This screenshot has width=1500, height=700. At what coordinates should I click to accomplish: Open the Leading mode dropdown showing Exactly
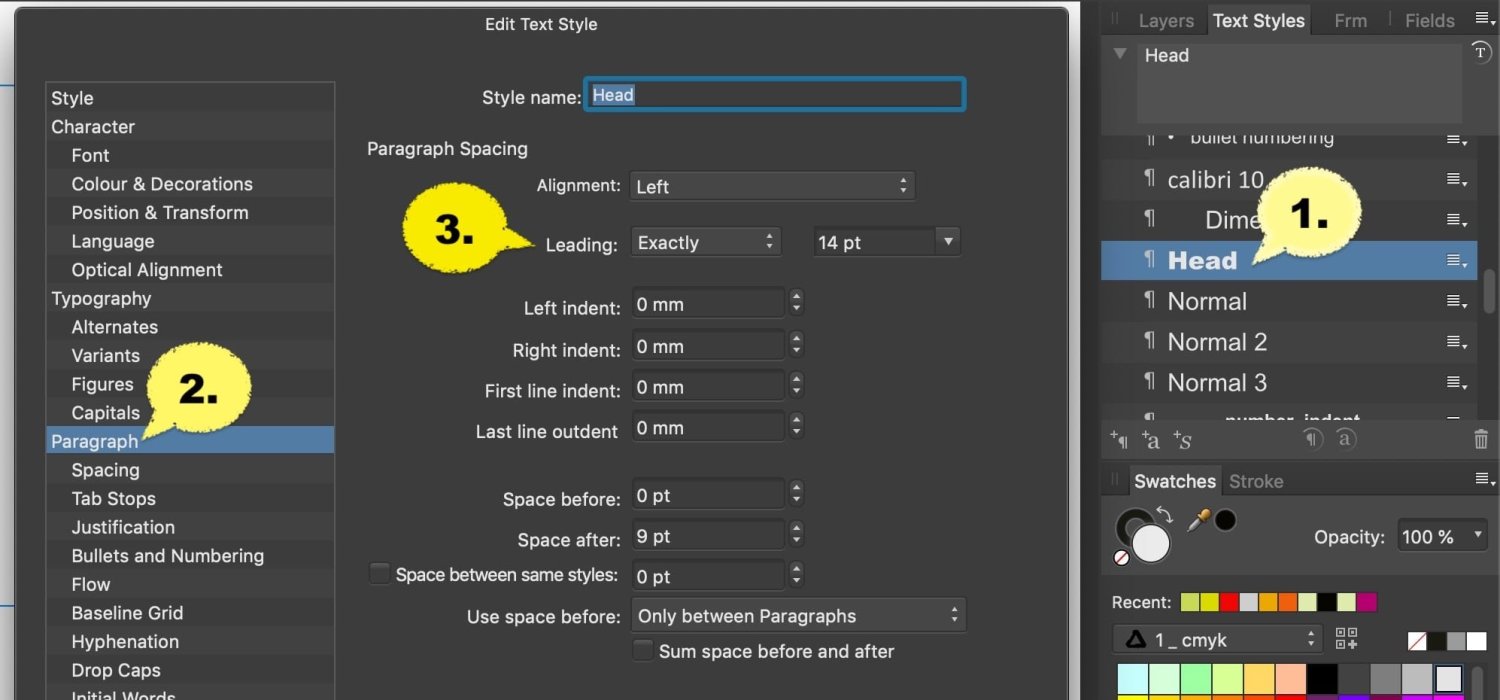click(x=704, y=241)
